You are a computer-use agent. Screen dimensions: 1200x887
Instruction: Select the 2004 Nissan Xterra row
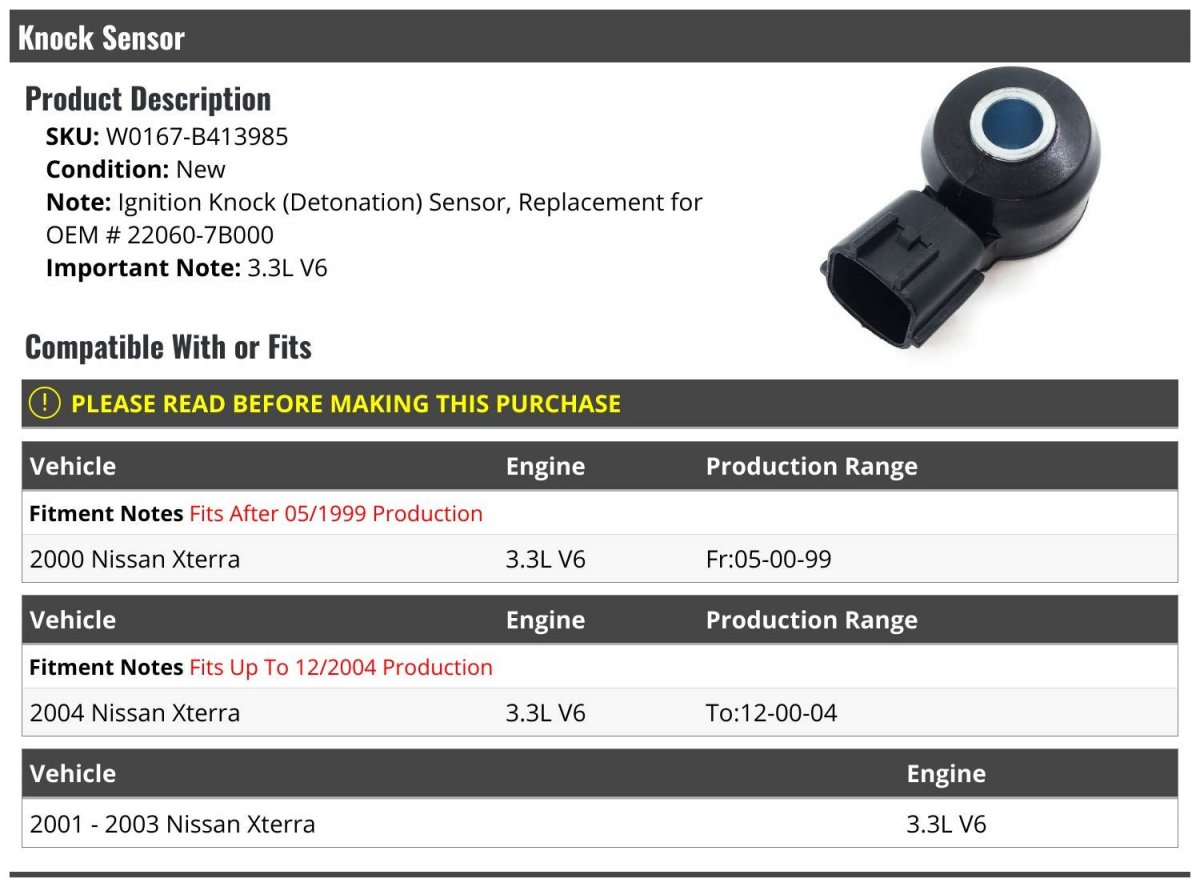600,713
